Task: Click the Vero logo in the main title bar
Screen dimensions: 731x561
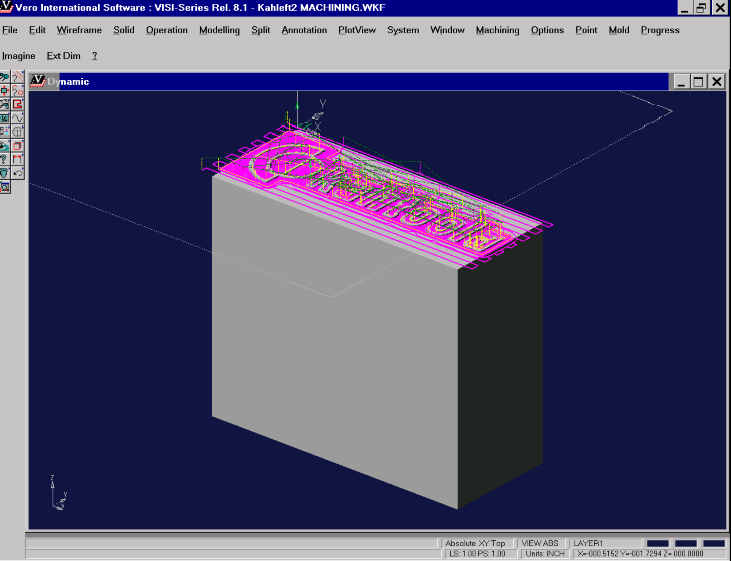Action: [x=7, y=7]
